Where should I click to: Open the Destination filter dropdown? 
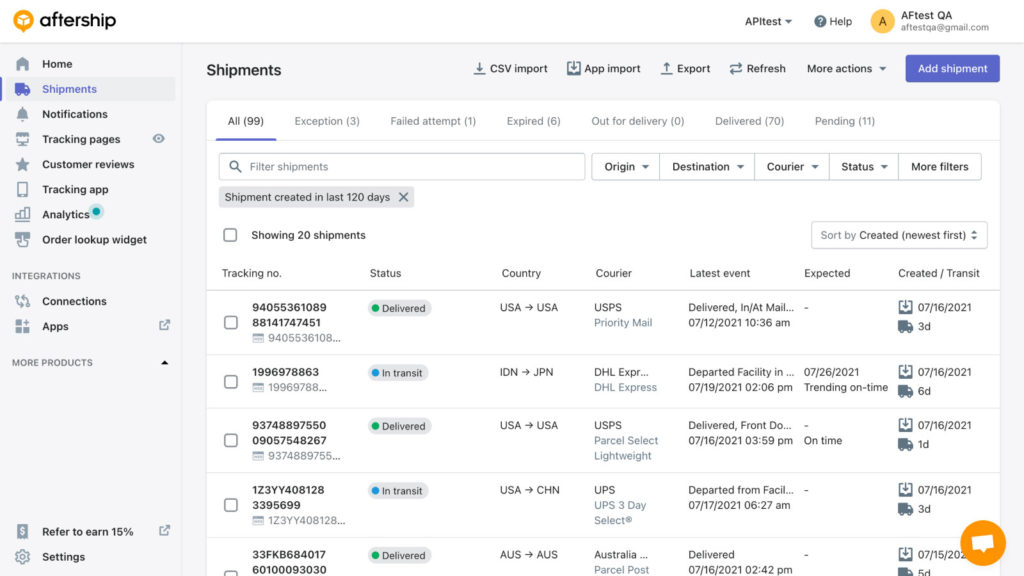pos(707,167)
